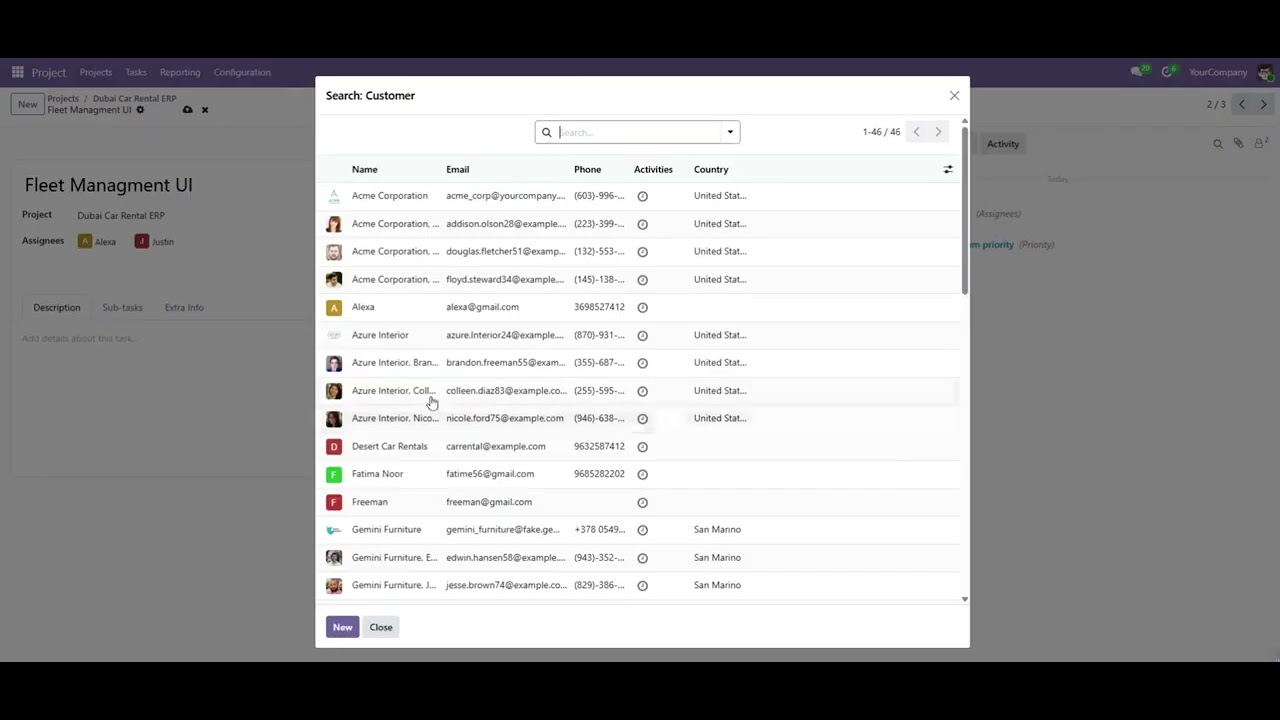Click the dialog vertical scrollbar
This screenshot has height=720, width=1280.
(x=964, y=210)
